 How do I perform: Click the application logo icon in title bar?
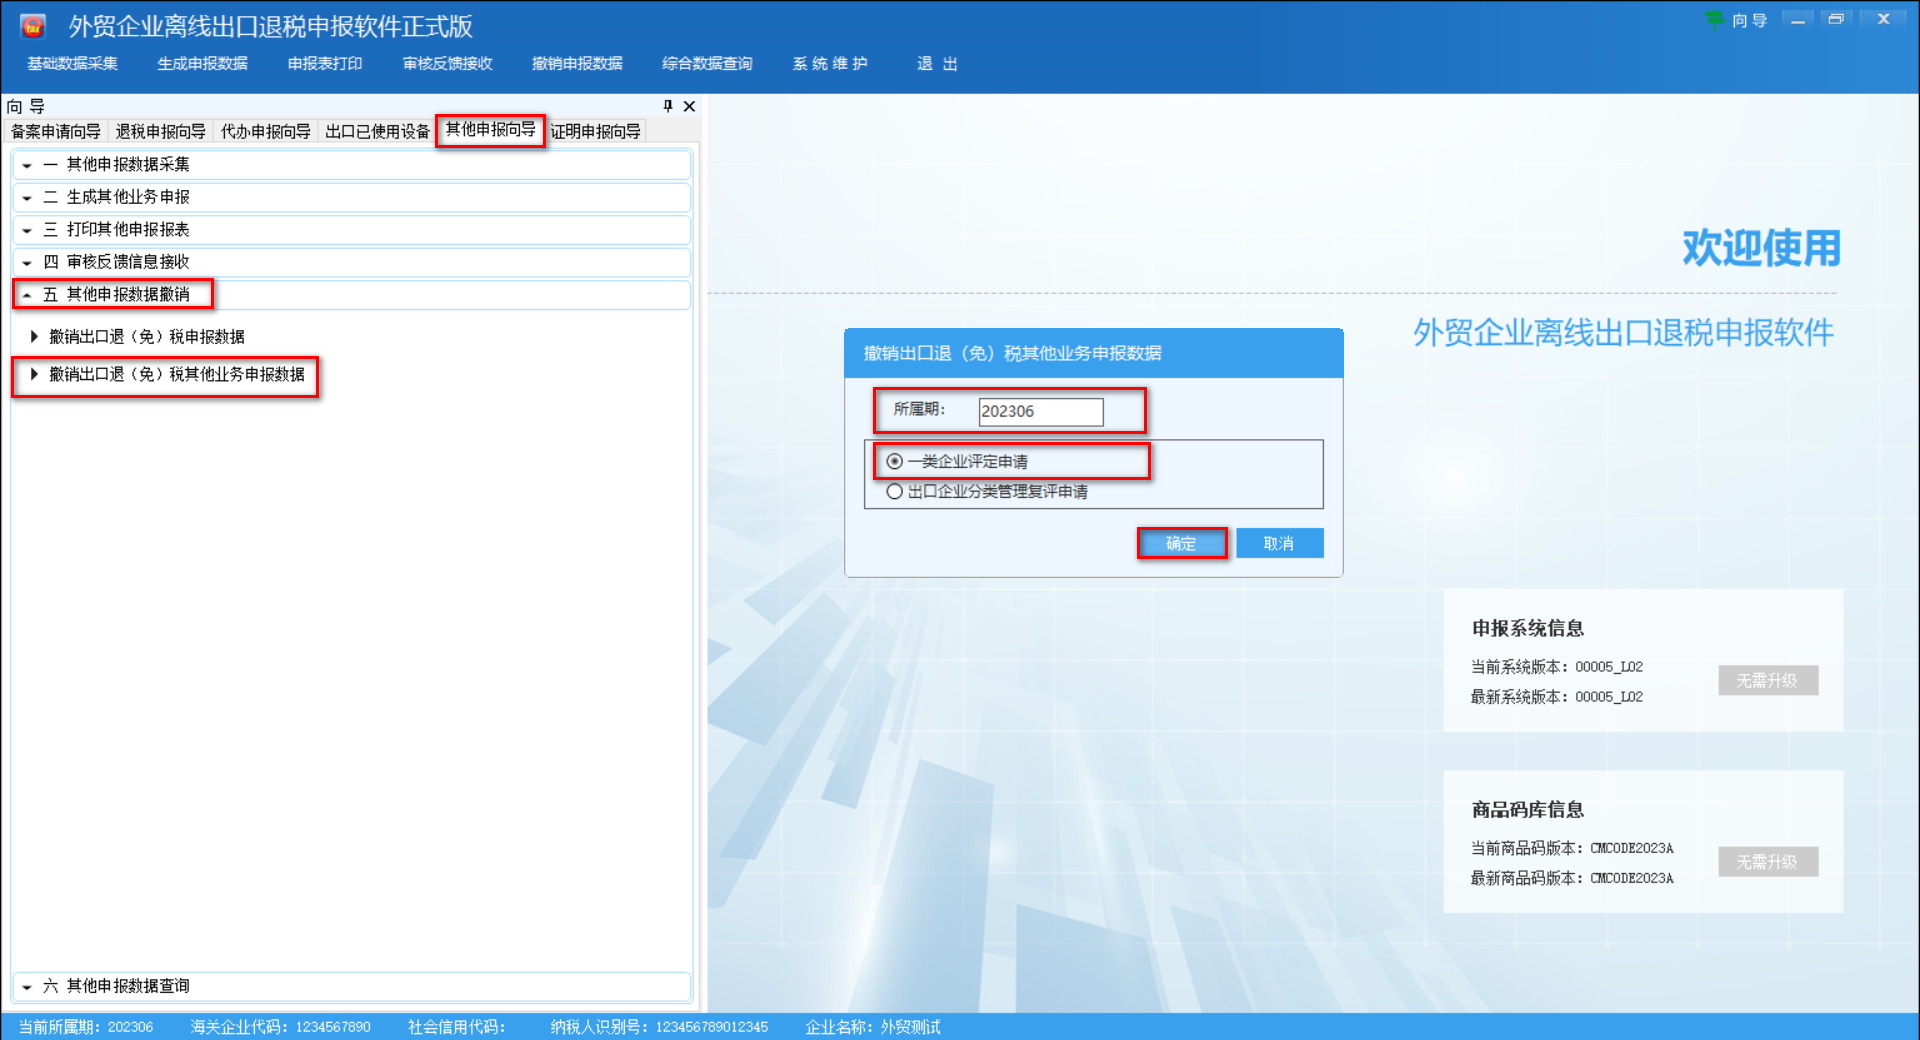33,25
